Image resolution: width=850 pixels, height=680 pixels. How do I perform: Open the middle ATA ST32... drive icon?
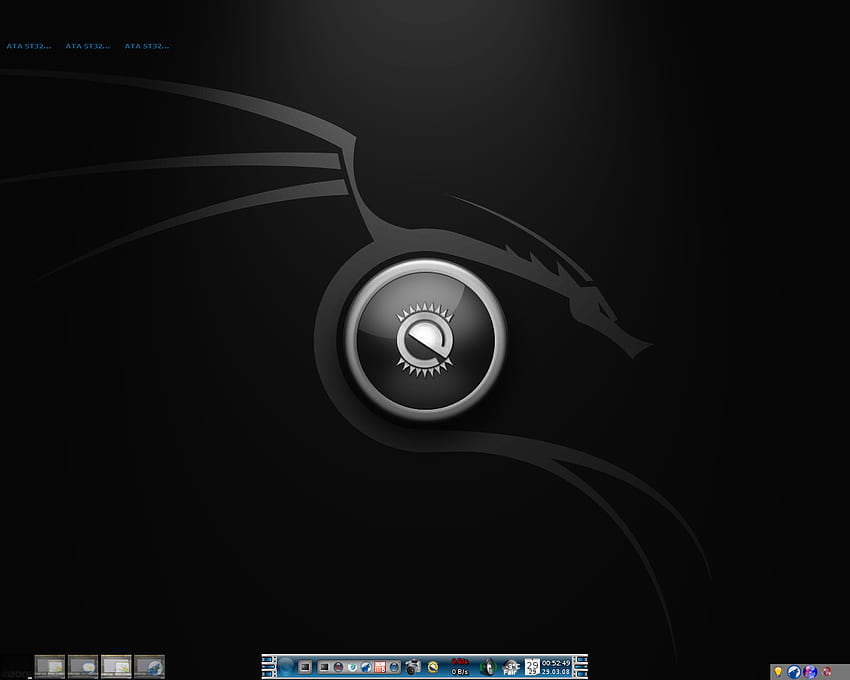88,46
